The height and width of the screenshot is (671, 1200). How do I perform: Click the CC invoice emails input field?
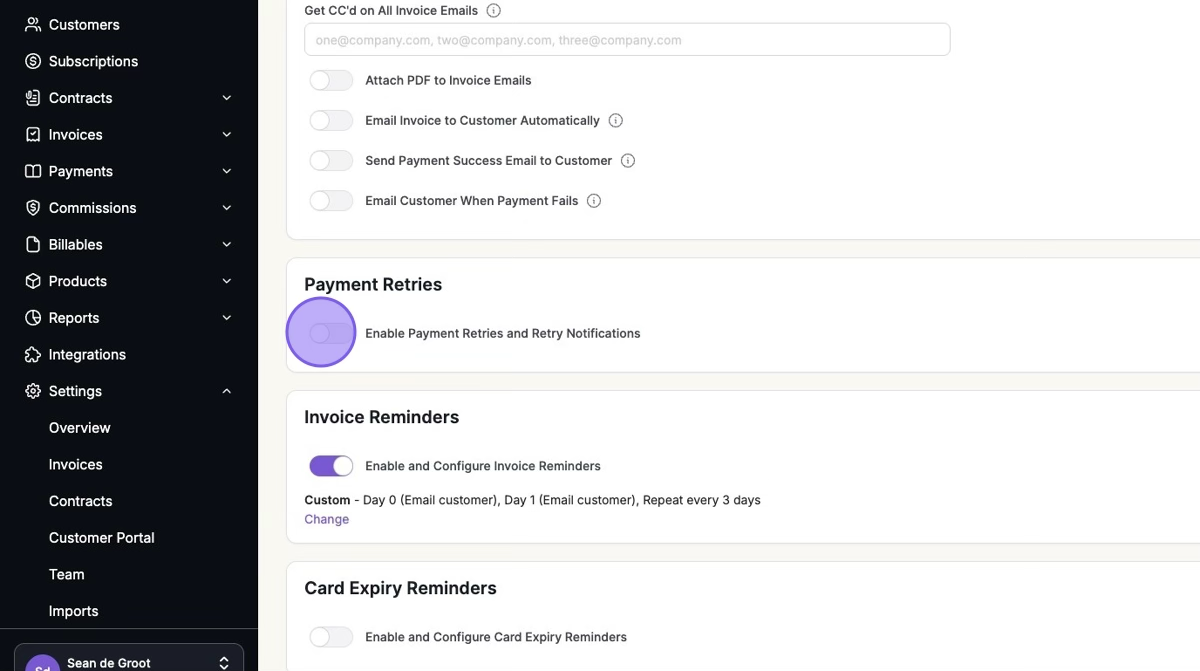coord(627,40)
